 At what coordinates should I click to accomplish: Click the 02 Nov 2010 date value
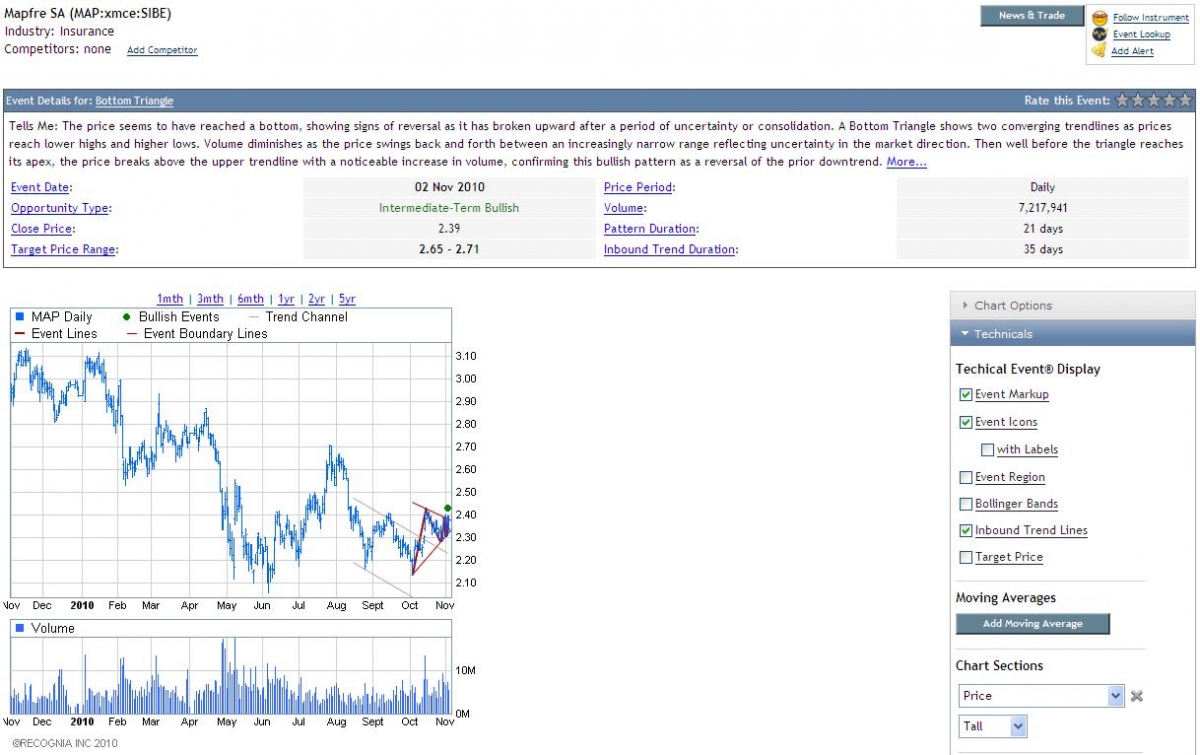coord(450,187)
